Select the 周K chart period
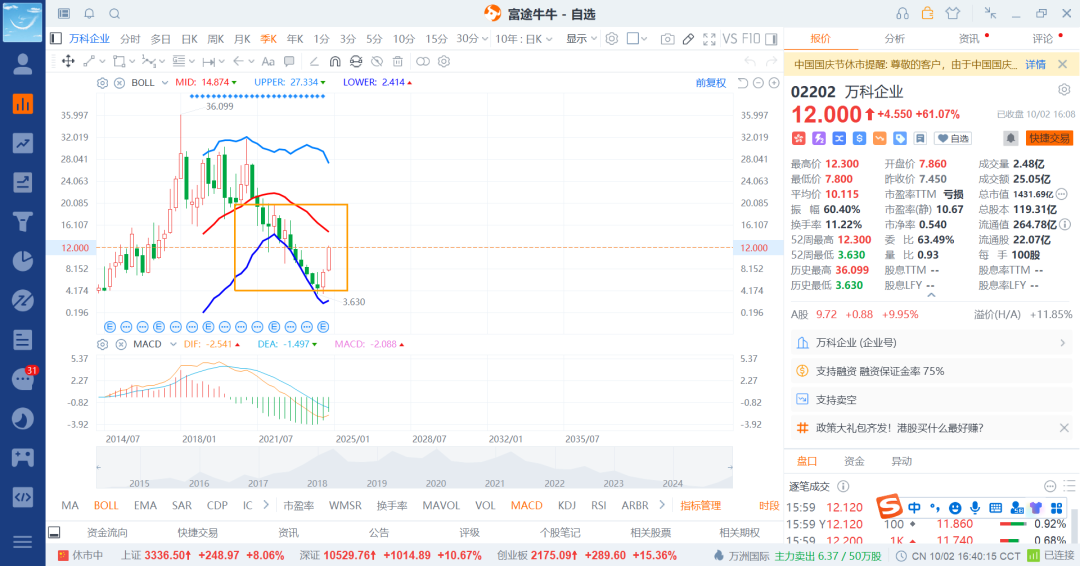 tap(216, 39)
